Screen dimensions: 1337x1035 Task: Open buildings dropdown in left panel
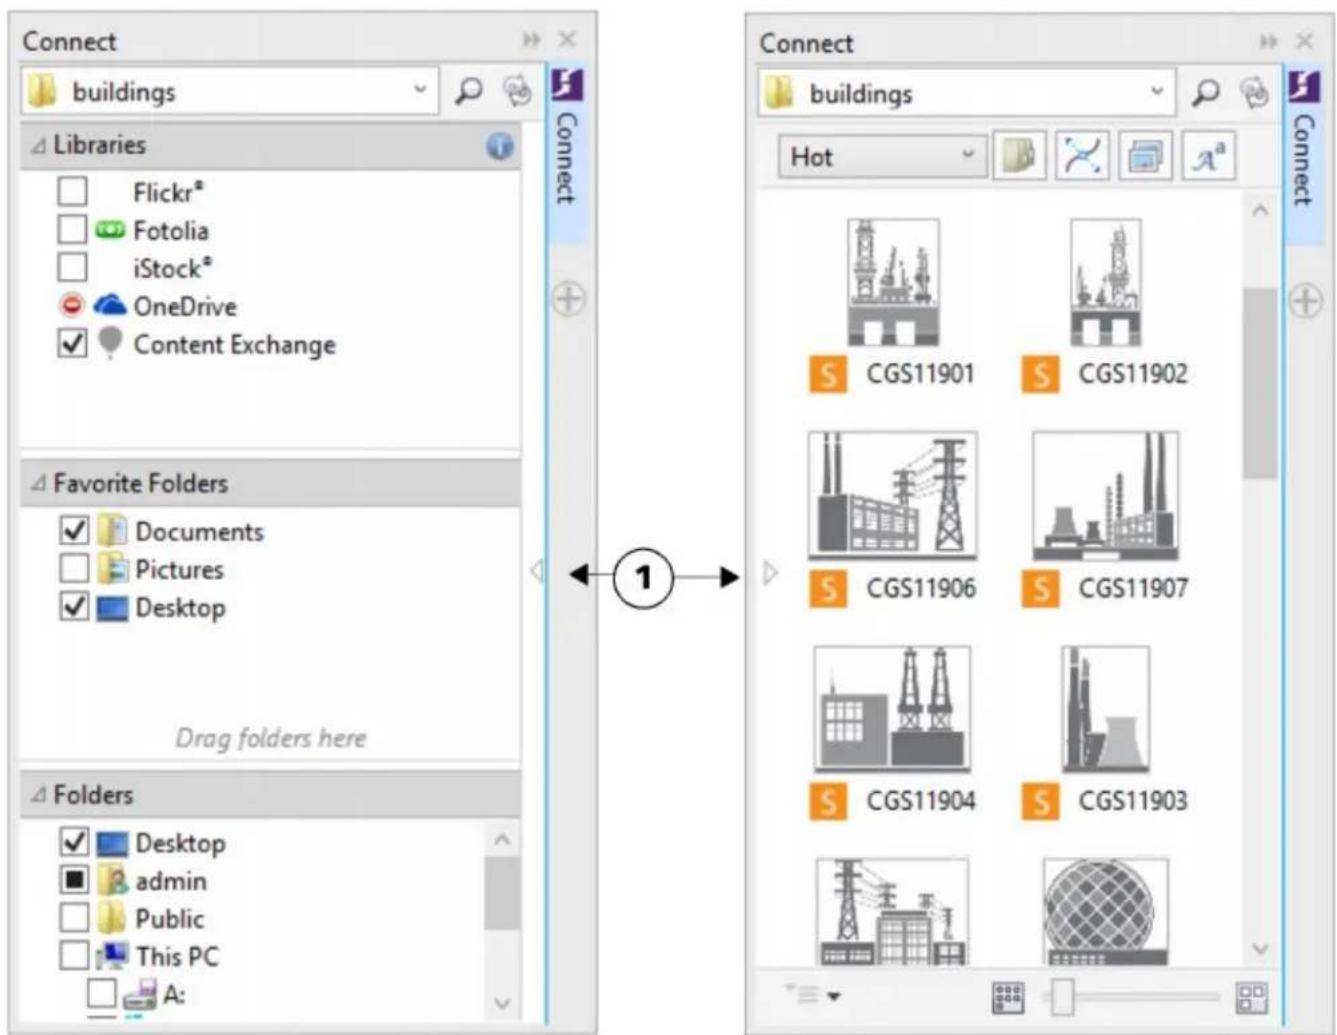coord(420,90)
